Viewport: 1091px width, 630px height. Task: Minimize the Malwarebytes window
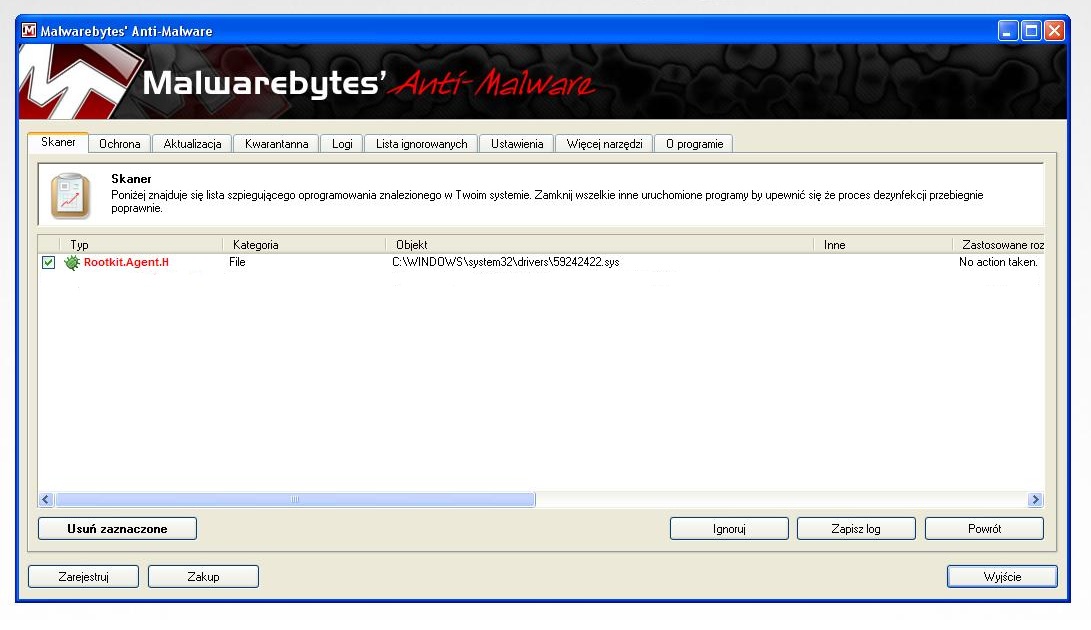(x=1008, y=31)
